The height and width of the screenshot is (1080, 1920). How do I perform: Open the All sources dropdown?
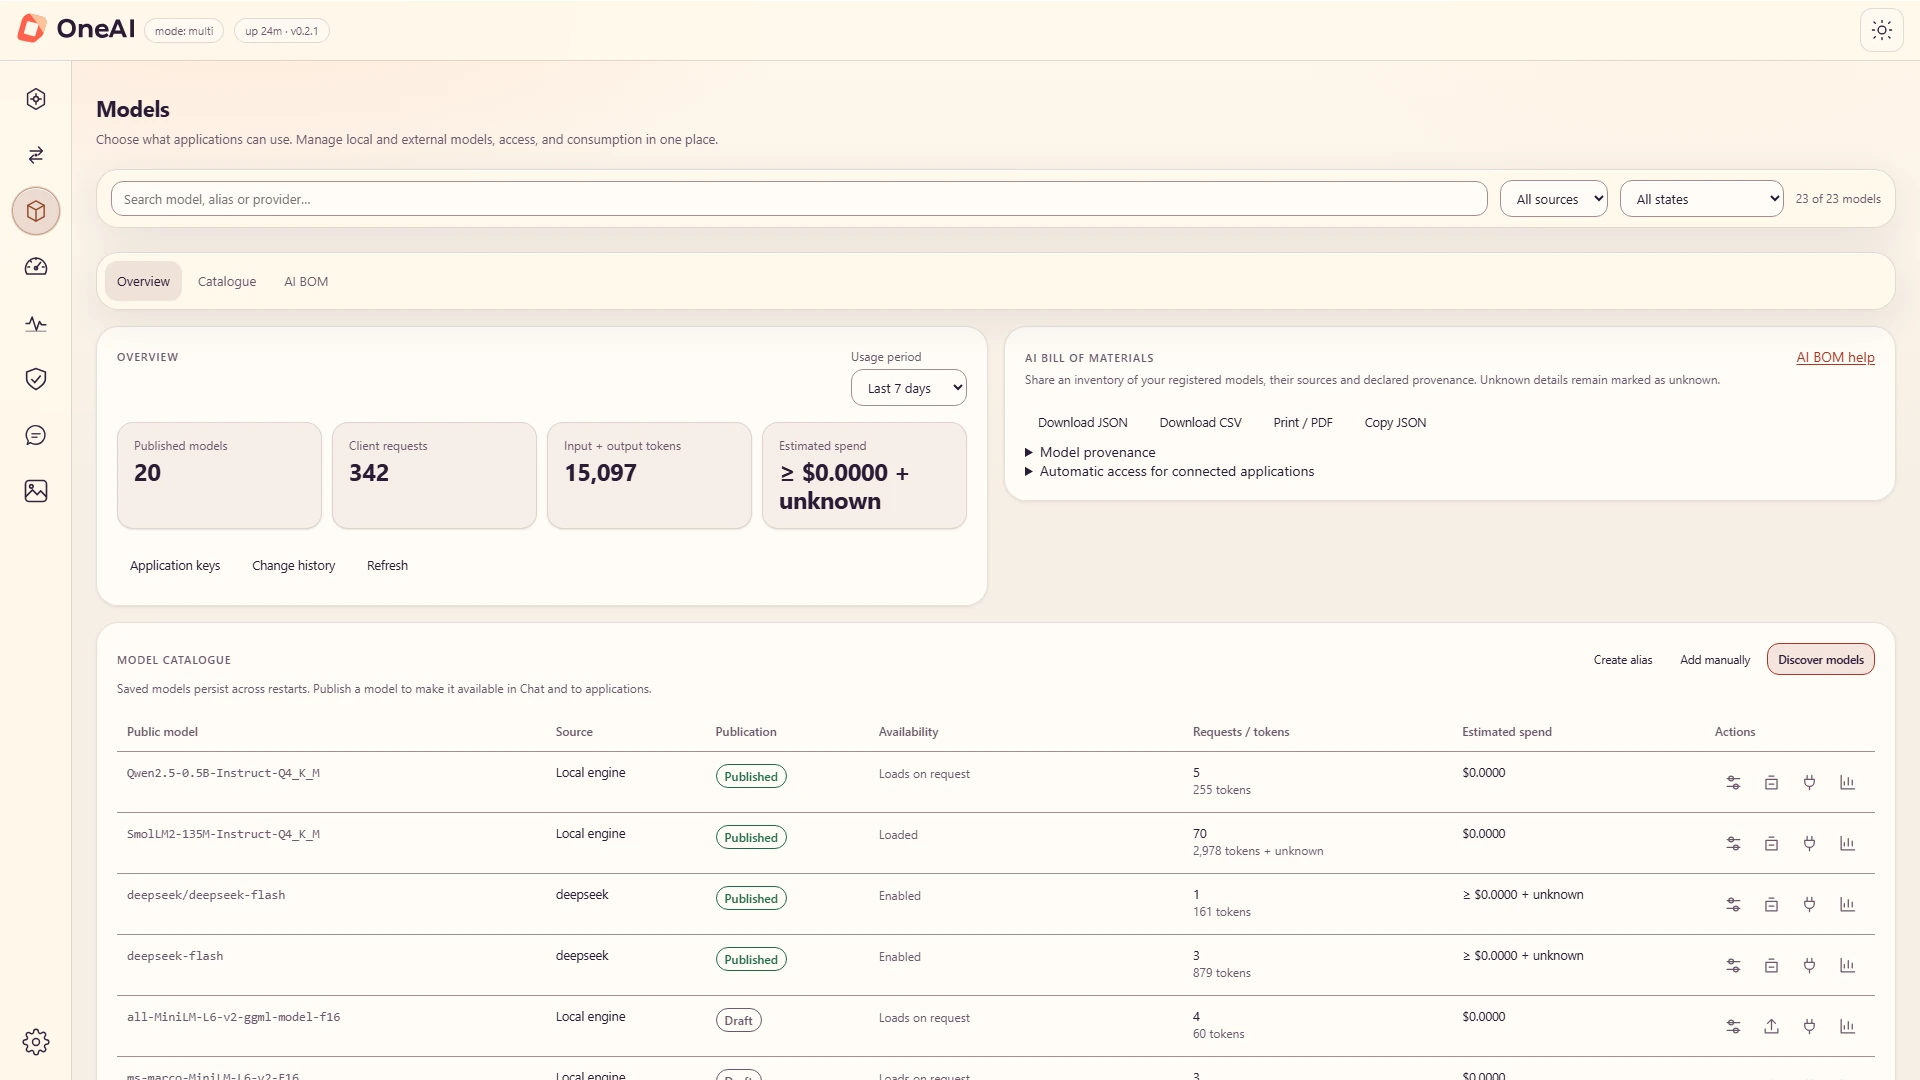pos(1553,199)
